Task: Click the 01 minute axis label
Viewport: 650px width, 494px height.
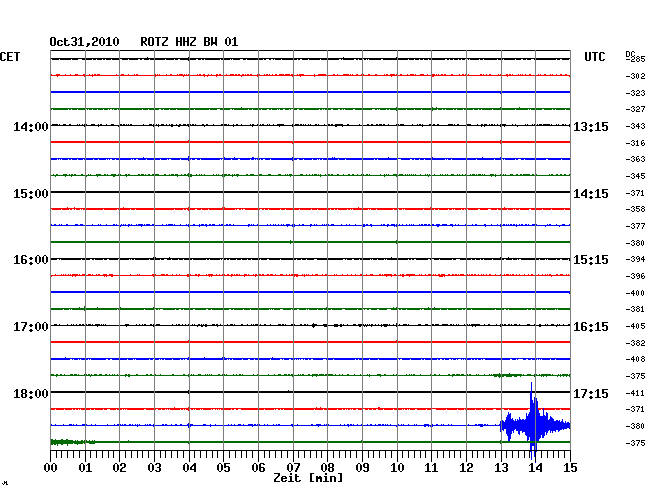Action: 85,468
